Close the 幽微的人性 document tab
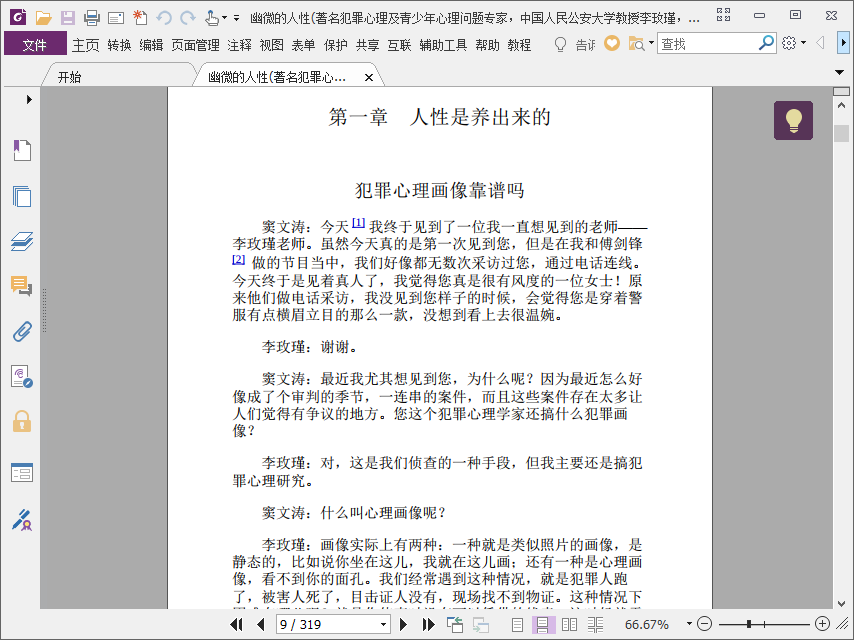The width and height of the screenshot is (854, 640). pyautogui.click(x=369, y=78)
